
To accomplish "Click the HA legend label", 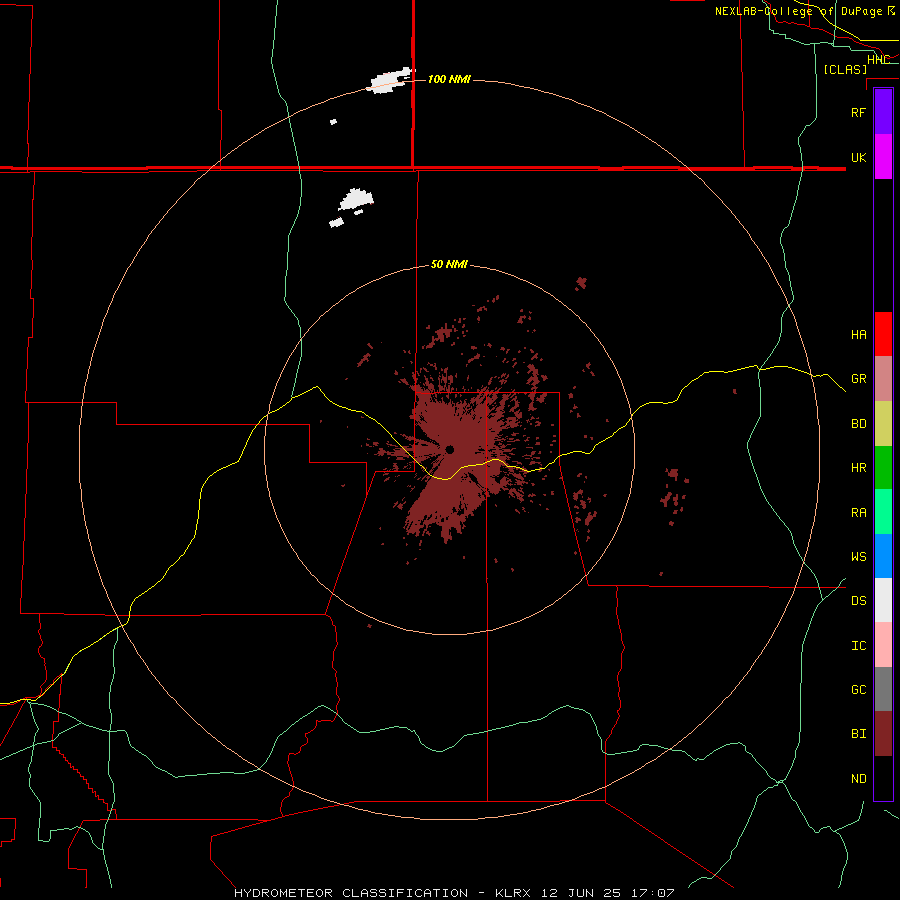I will click(858, 334).
